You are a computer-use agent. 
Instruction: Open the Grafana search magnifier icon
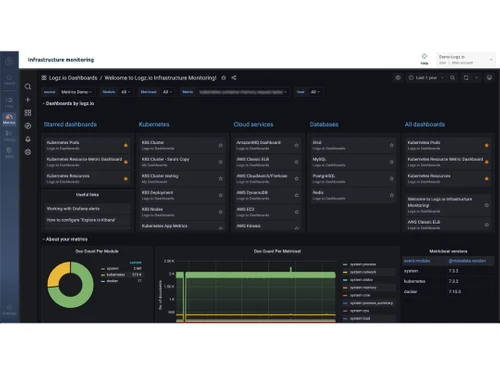(28, 87)
